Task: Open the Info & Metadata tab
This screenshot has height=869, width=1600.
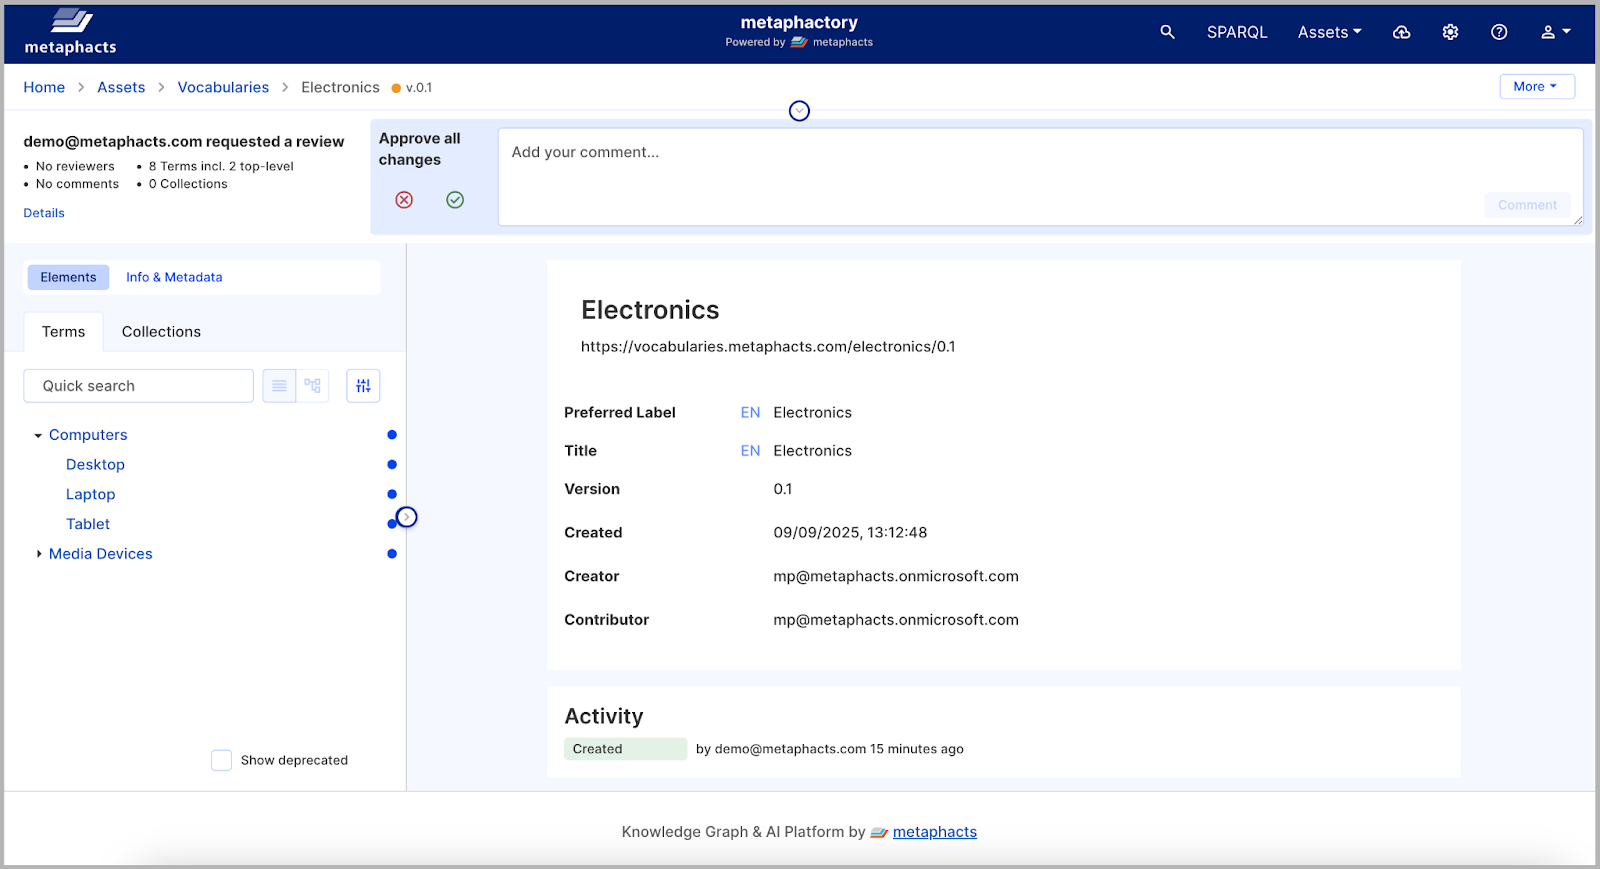Action: click(x=174, y=277)
